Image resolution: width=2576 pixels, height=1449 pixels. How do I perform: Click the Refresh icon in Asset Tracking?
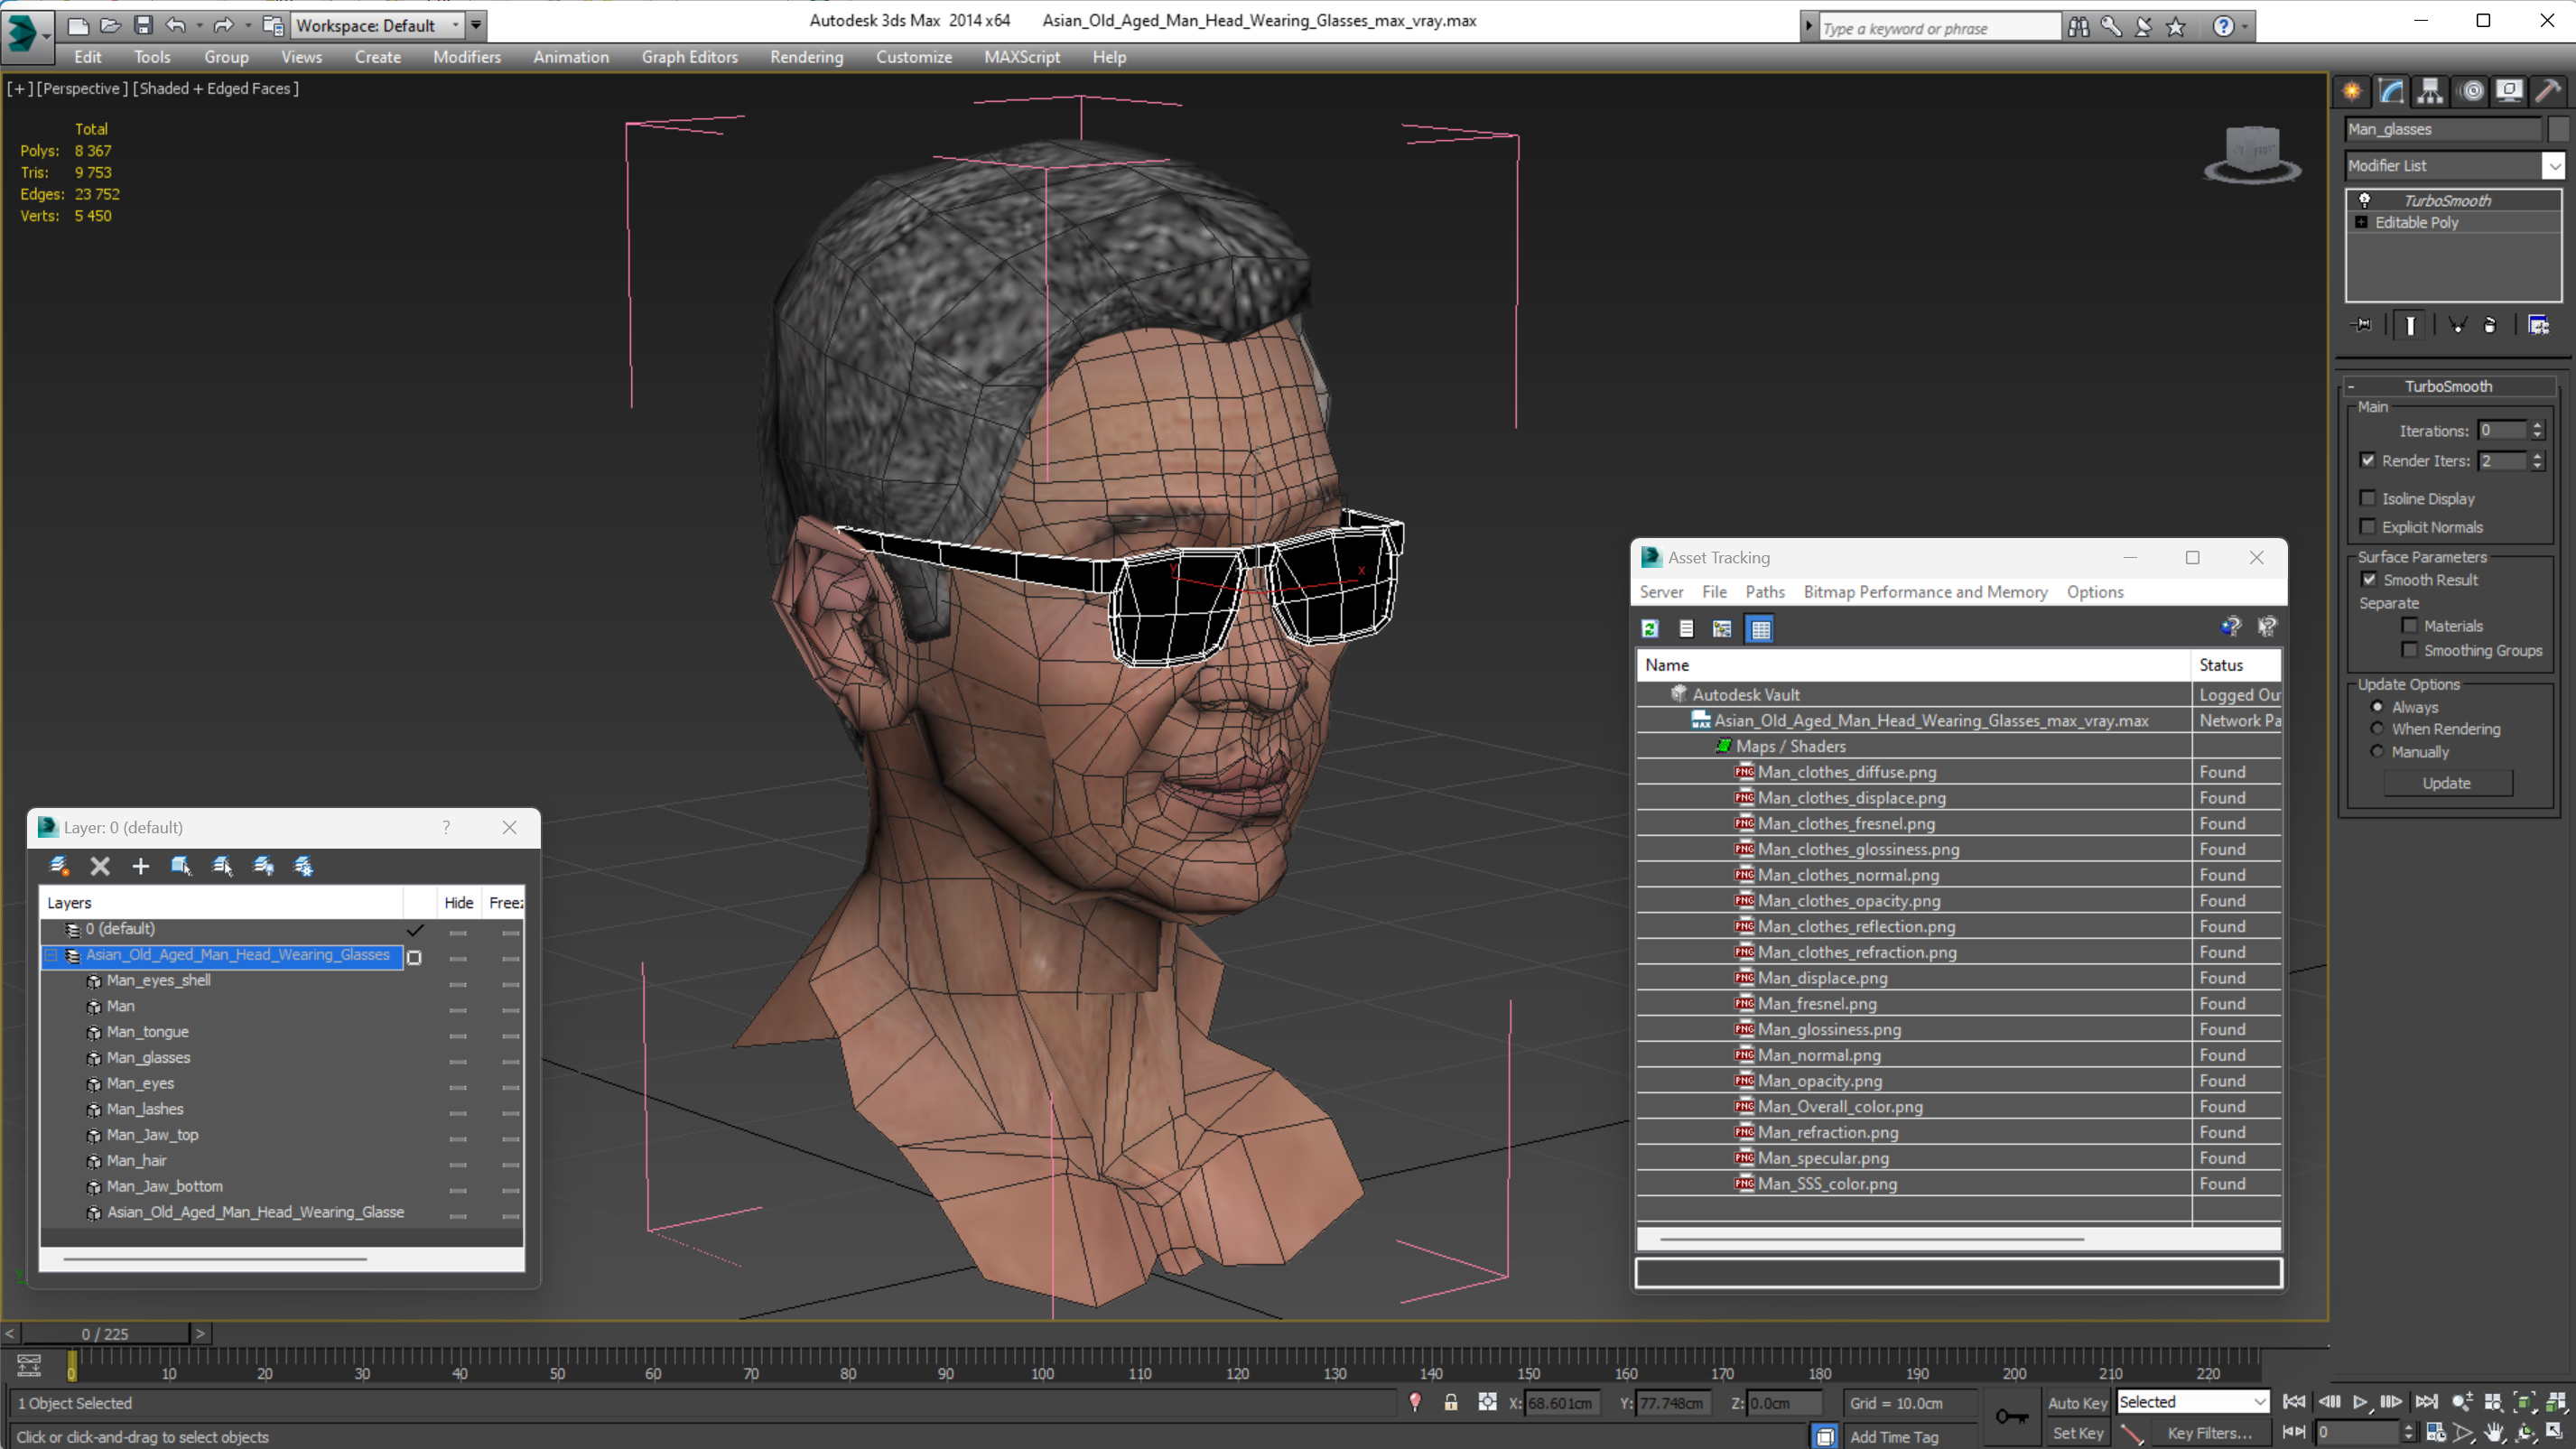(x=1650, y=629)
